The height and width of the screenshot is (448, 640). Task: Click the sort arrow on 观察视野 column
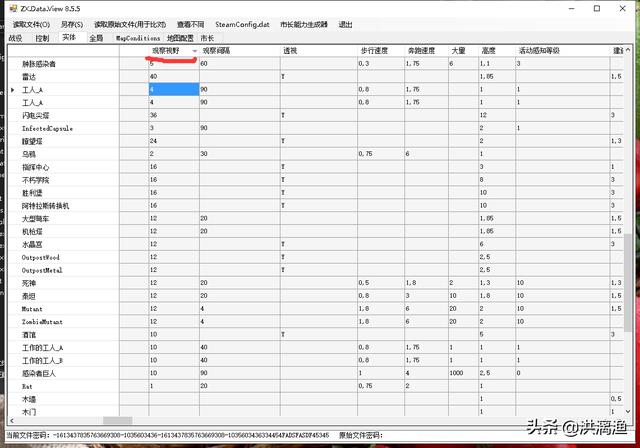194,50
